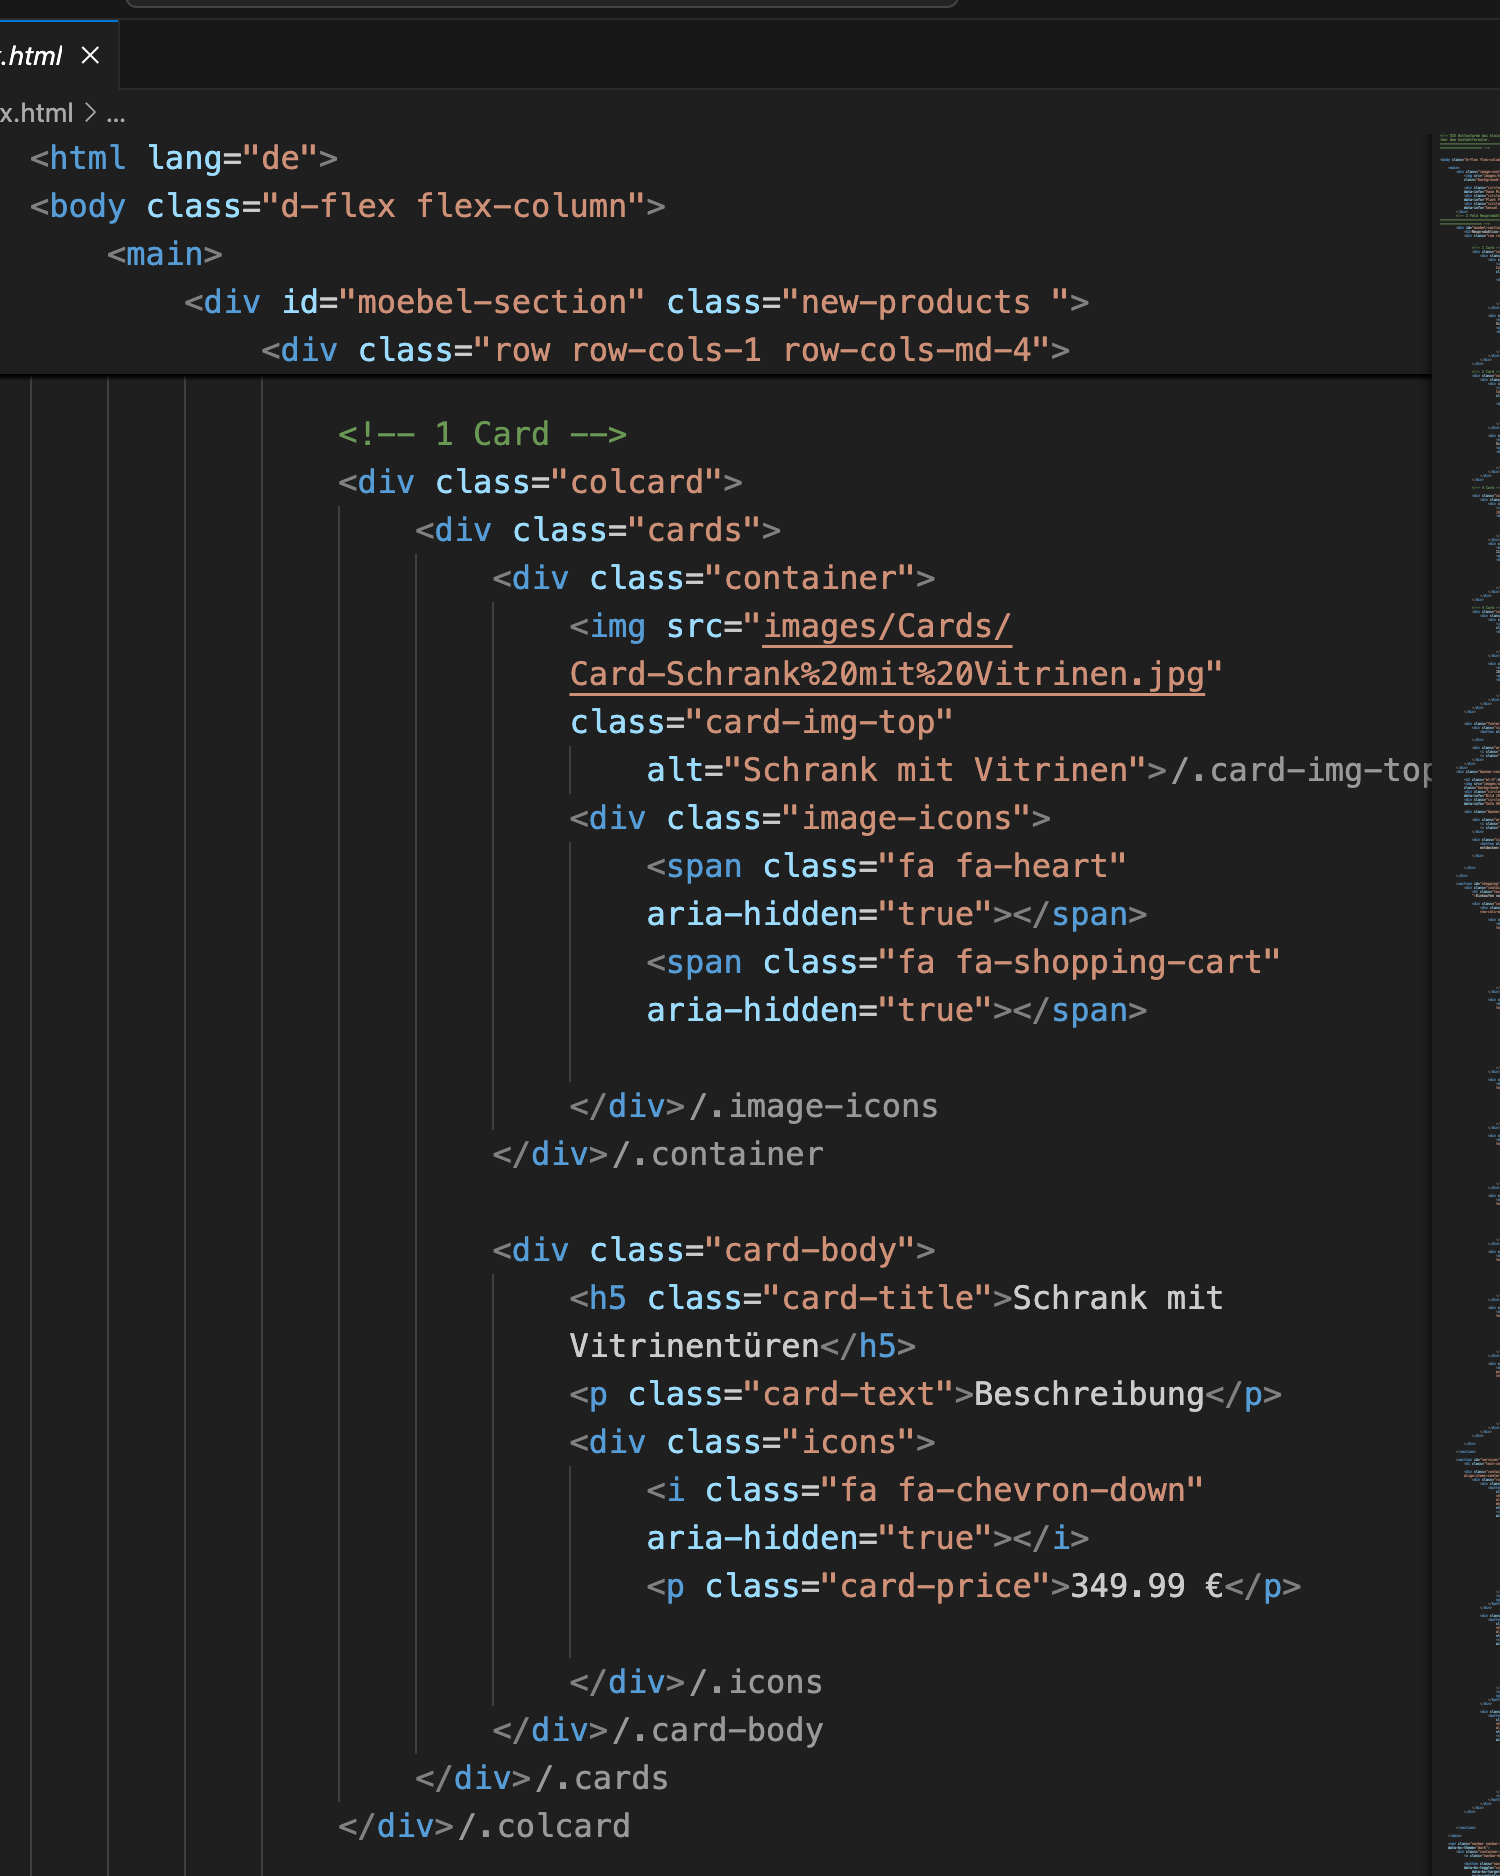Place cursor on the 349.99 € price text

[1146, 1586]
